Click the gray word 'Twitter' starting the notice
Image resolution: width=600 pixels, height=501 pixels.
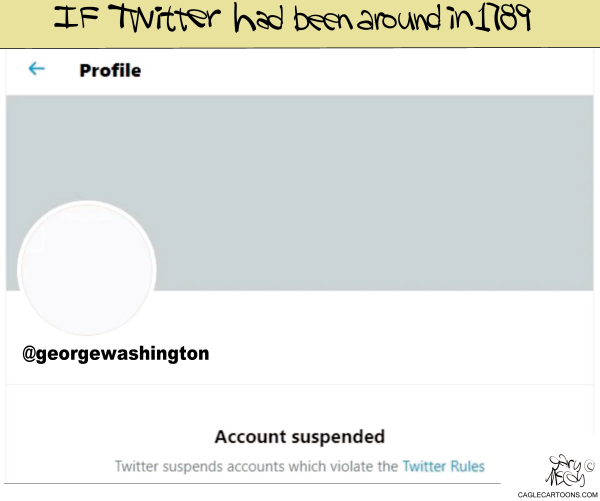click(x=137, y=466)
